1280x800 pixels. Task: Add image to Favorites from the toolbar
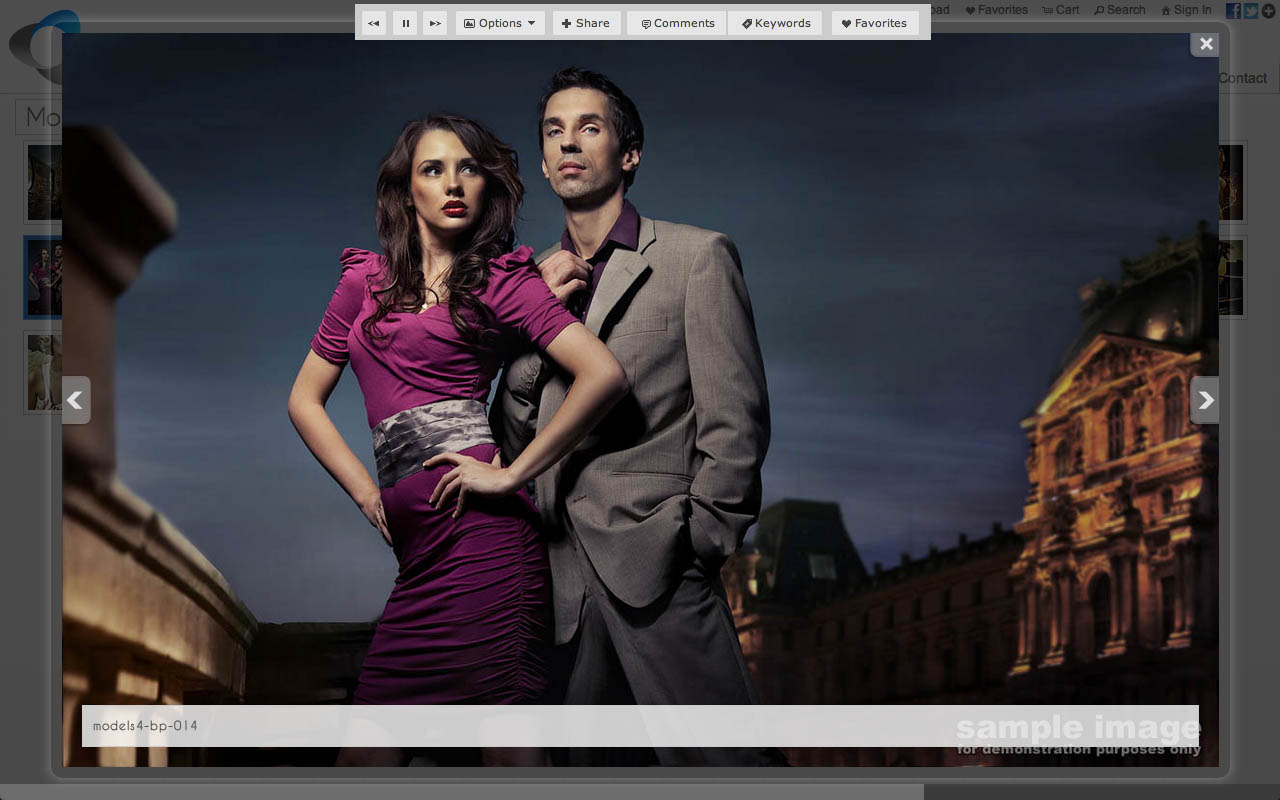point(875,23)
